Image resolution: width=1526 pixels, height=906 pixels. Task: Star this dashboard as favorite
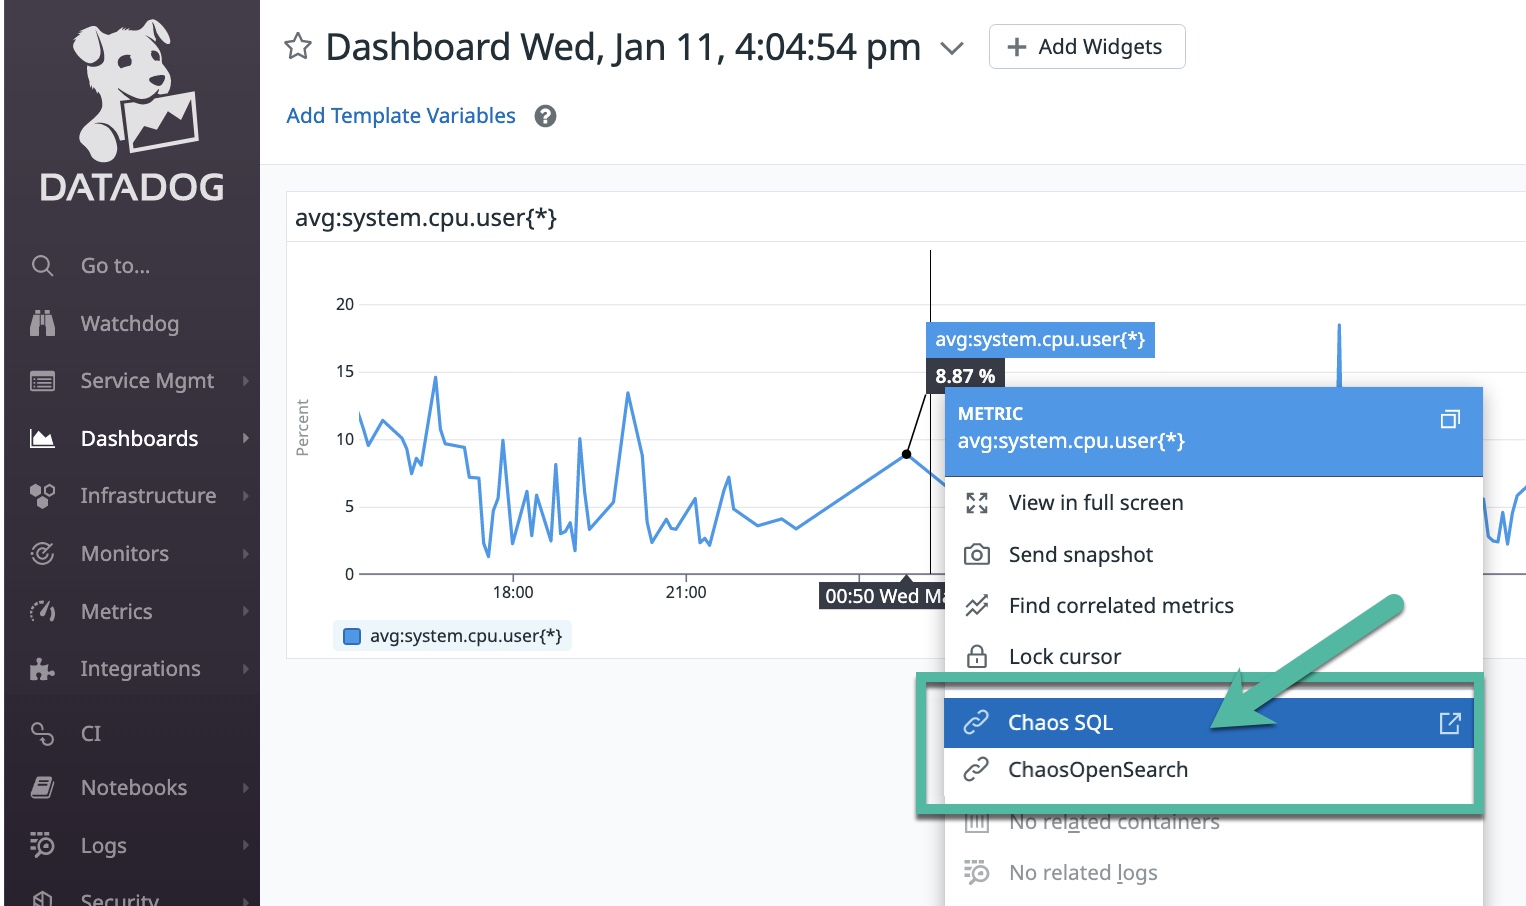[x=298, y=46]
